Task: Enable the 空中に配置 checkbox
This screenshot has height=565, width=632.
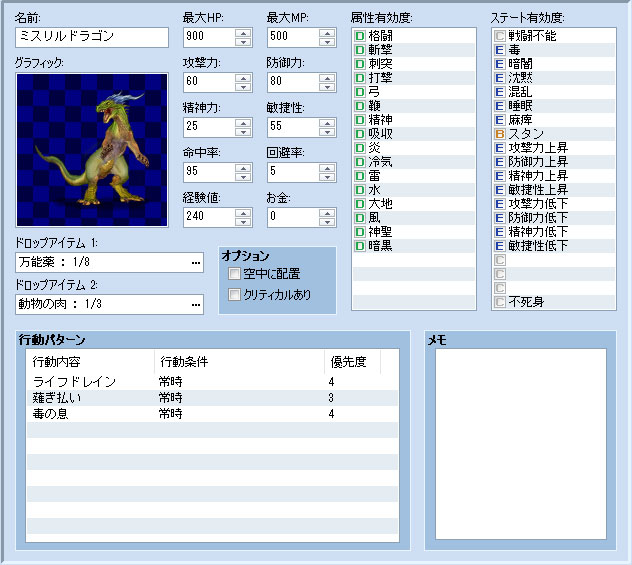Action: (x=234, y=274)
